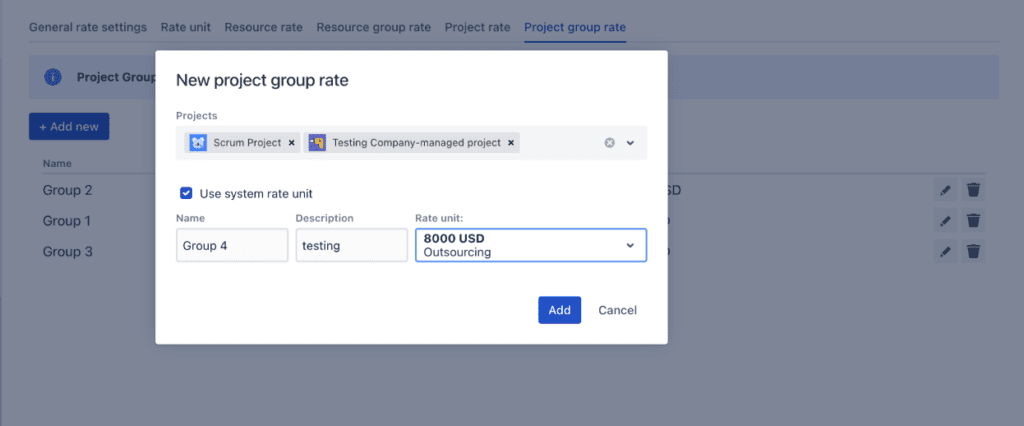Uncheck Use system rate unit
1024x426 pixels.
pos(186,193)
